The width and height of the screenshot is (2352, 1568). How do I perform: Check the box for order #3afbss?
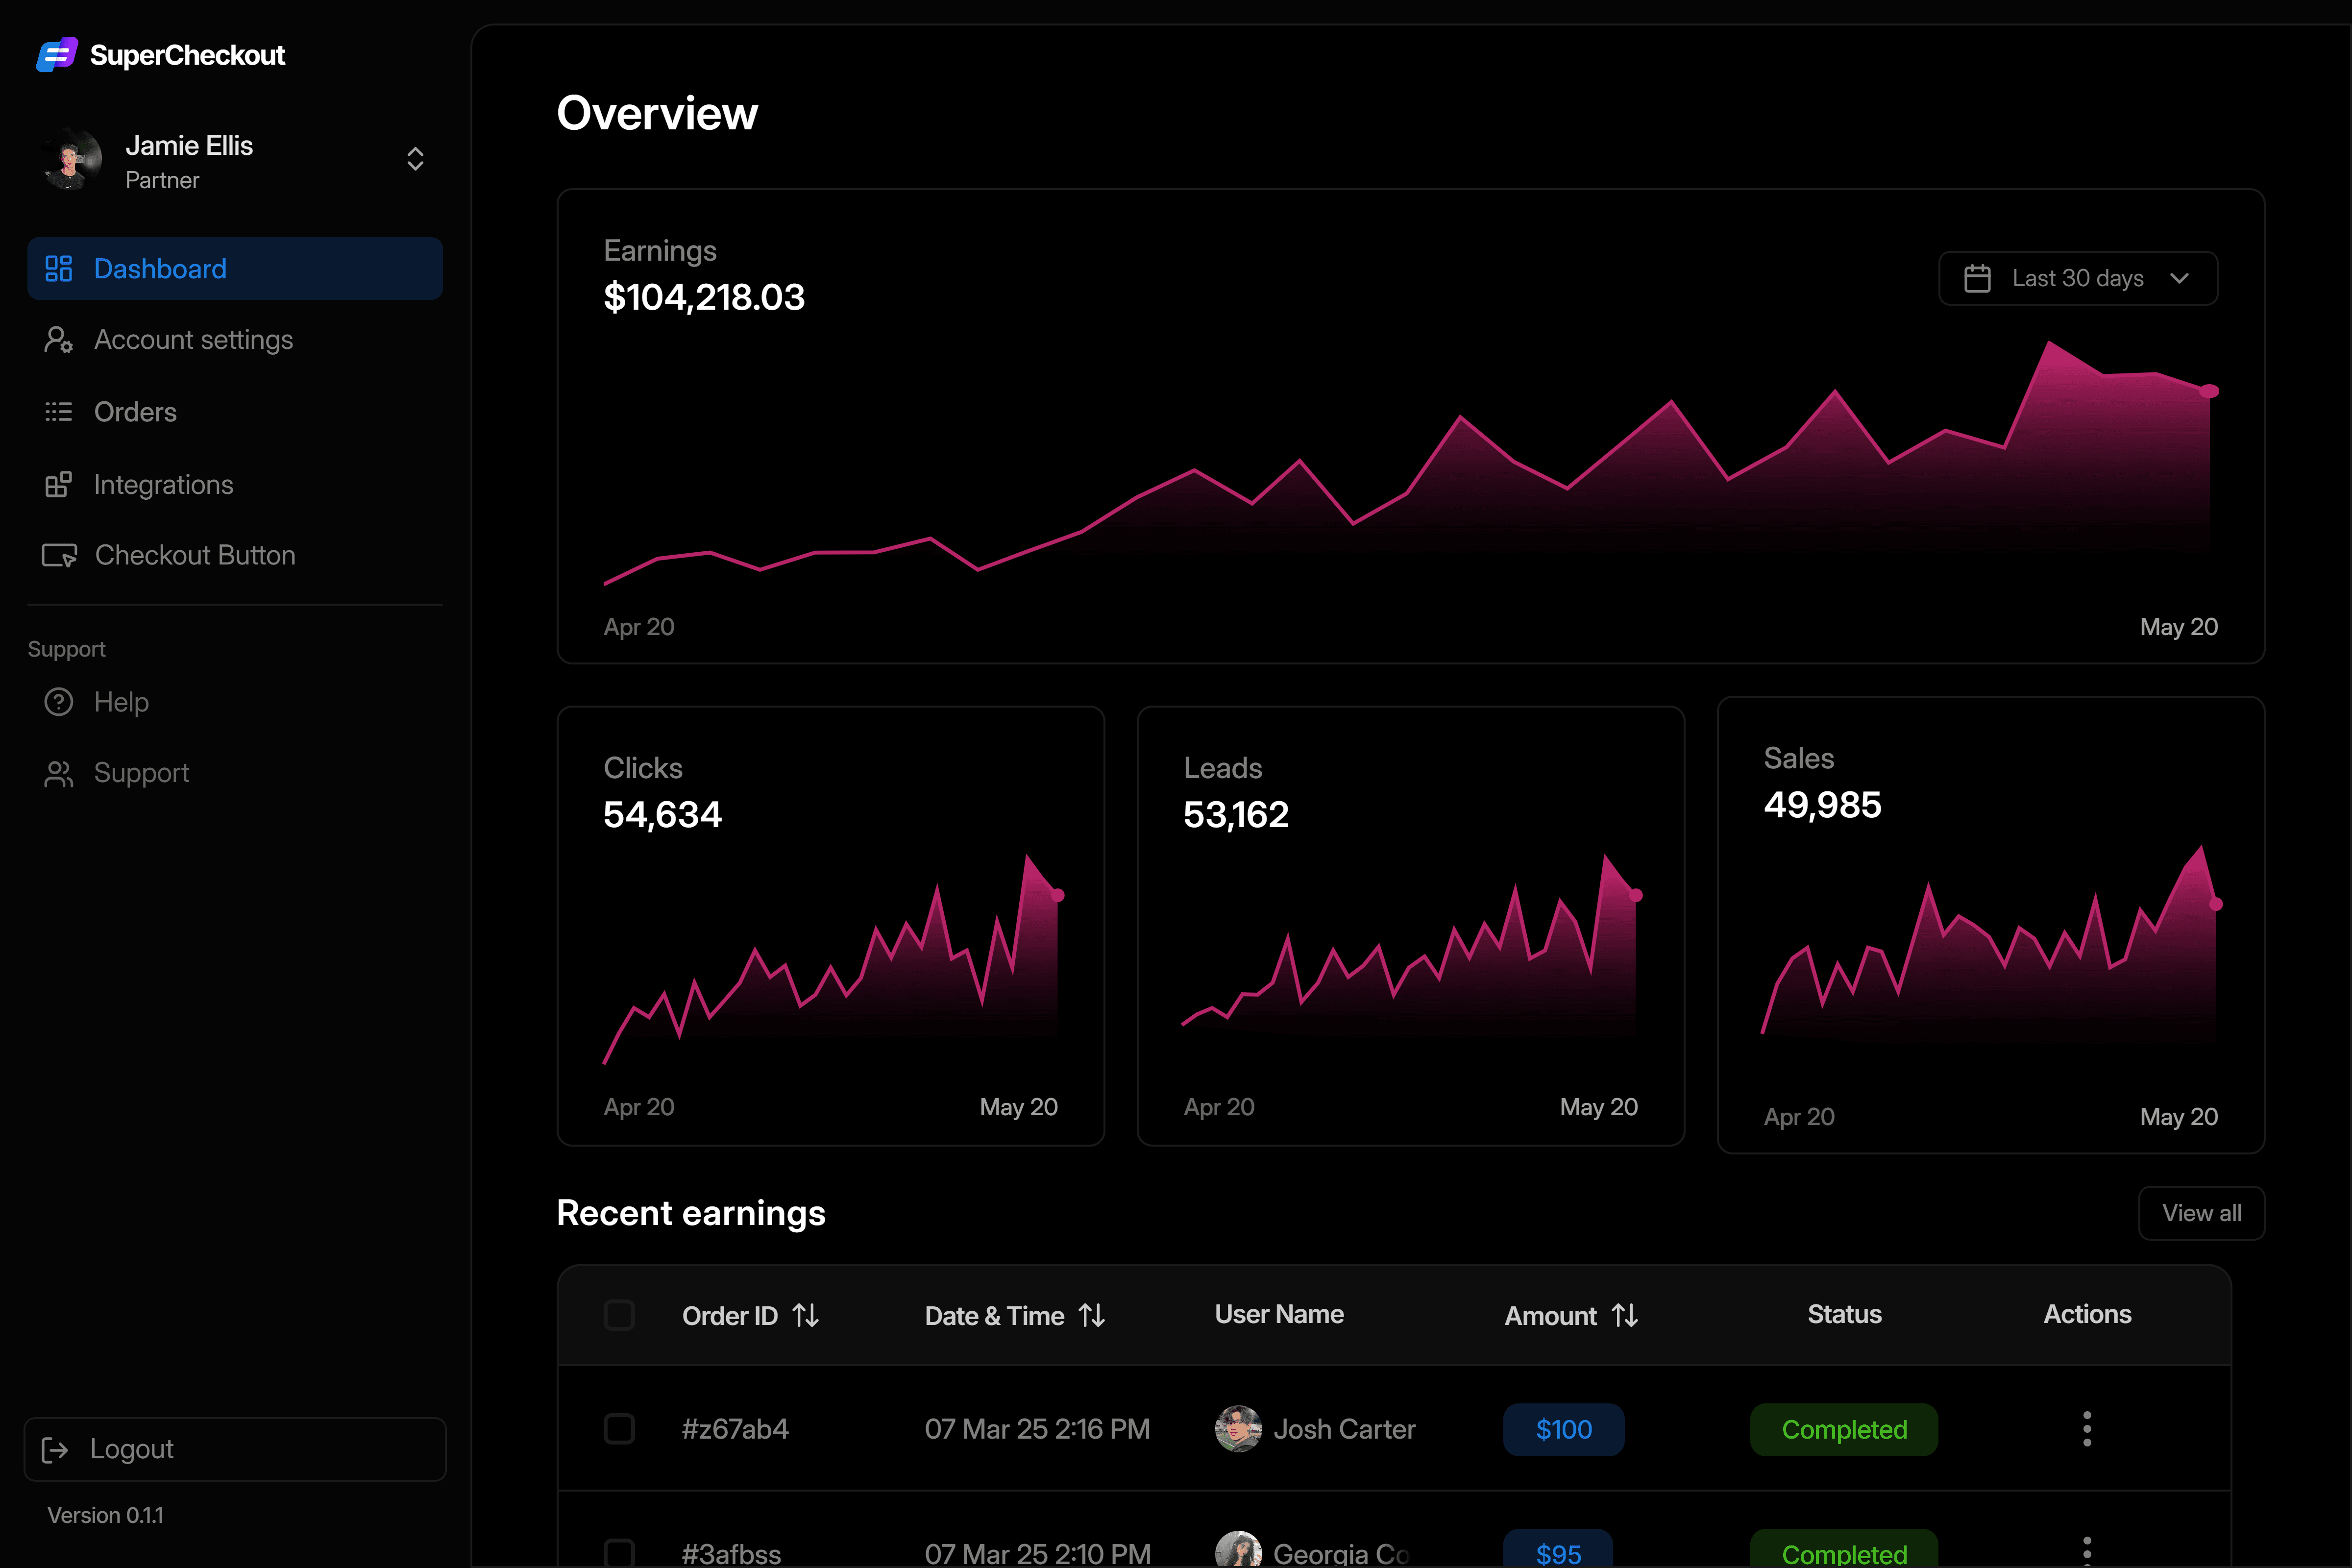point(619,1553)
